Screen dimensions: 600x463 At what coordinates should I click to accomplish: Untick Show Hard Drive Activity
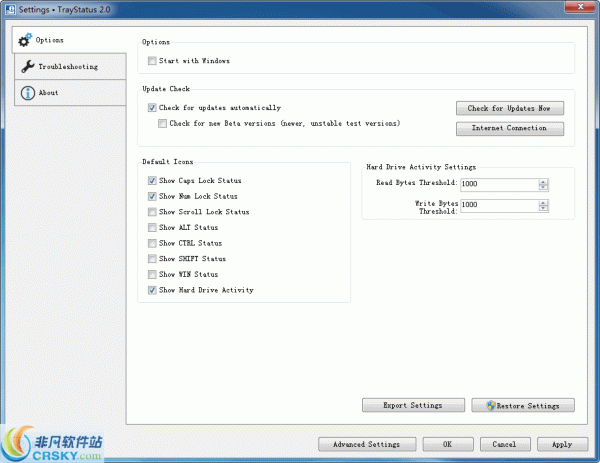(x=152, y=290)
